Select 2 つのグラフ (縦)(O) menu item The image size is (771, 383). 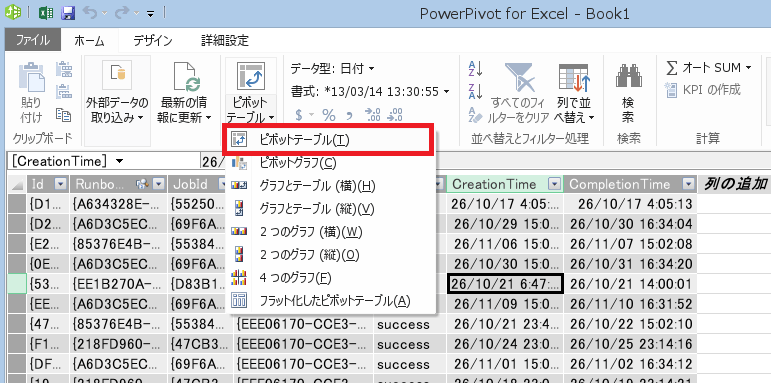click(330, 255)
